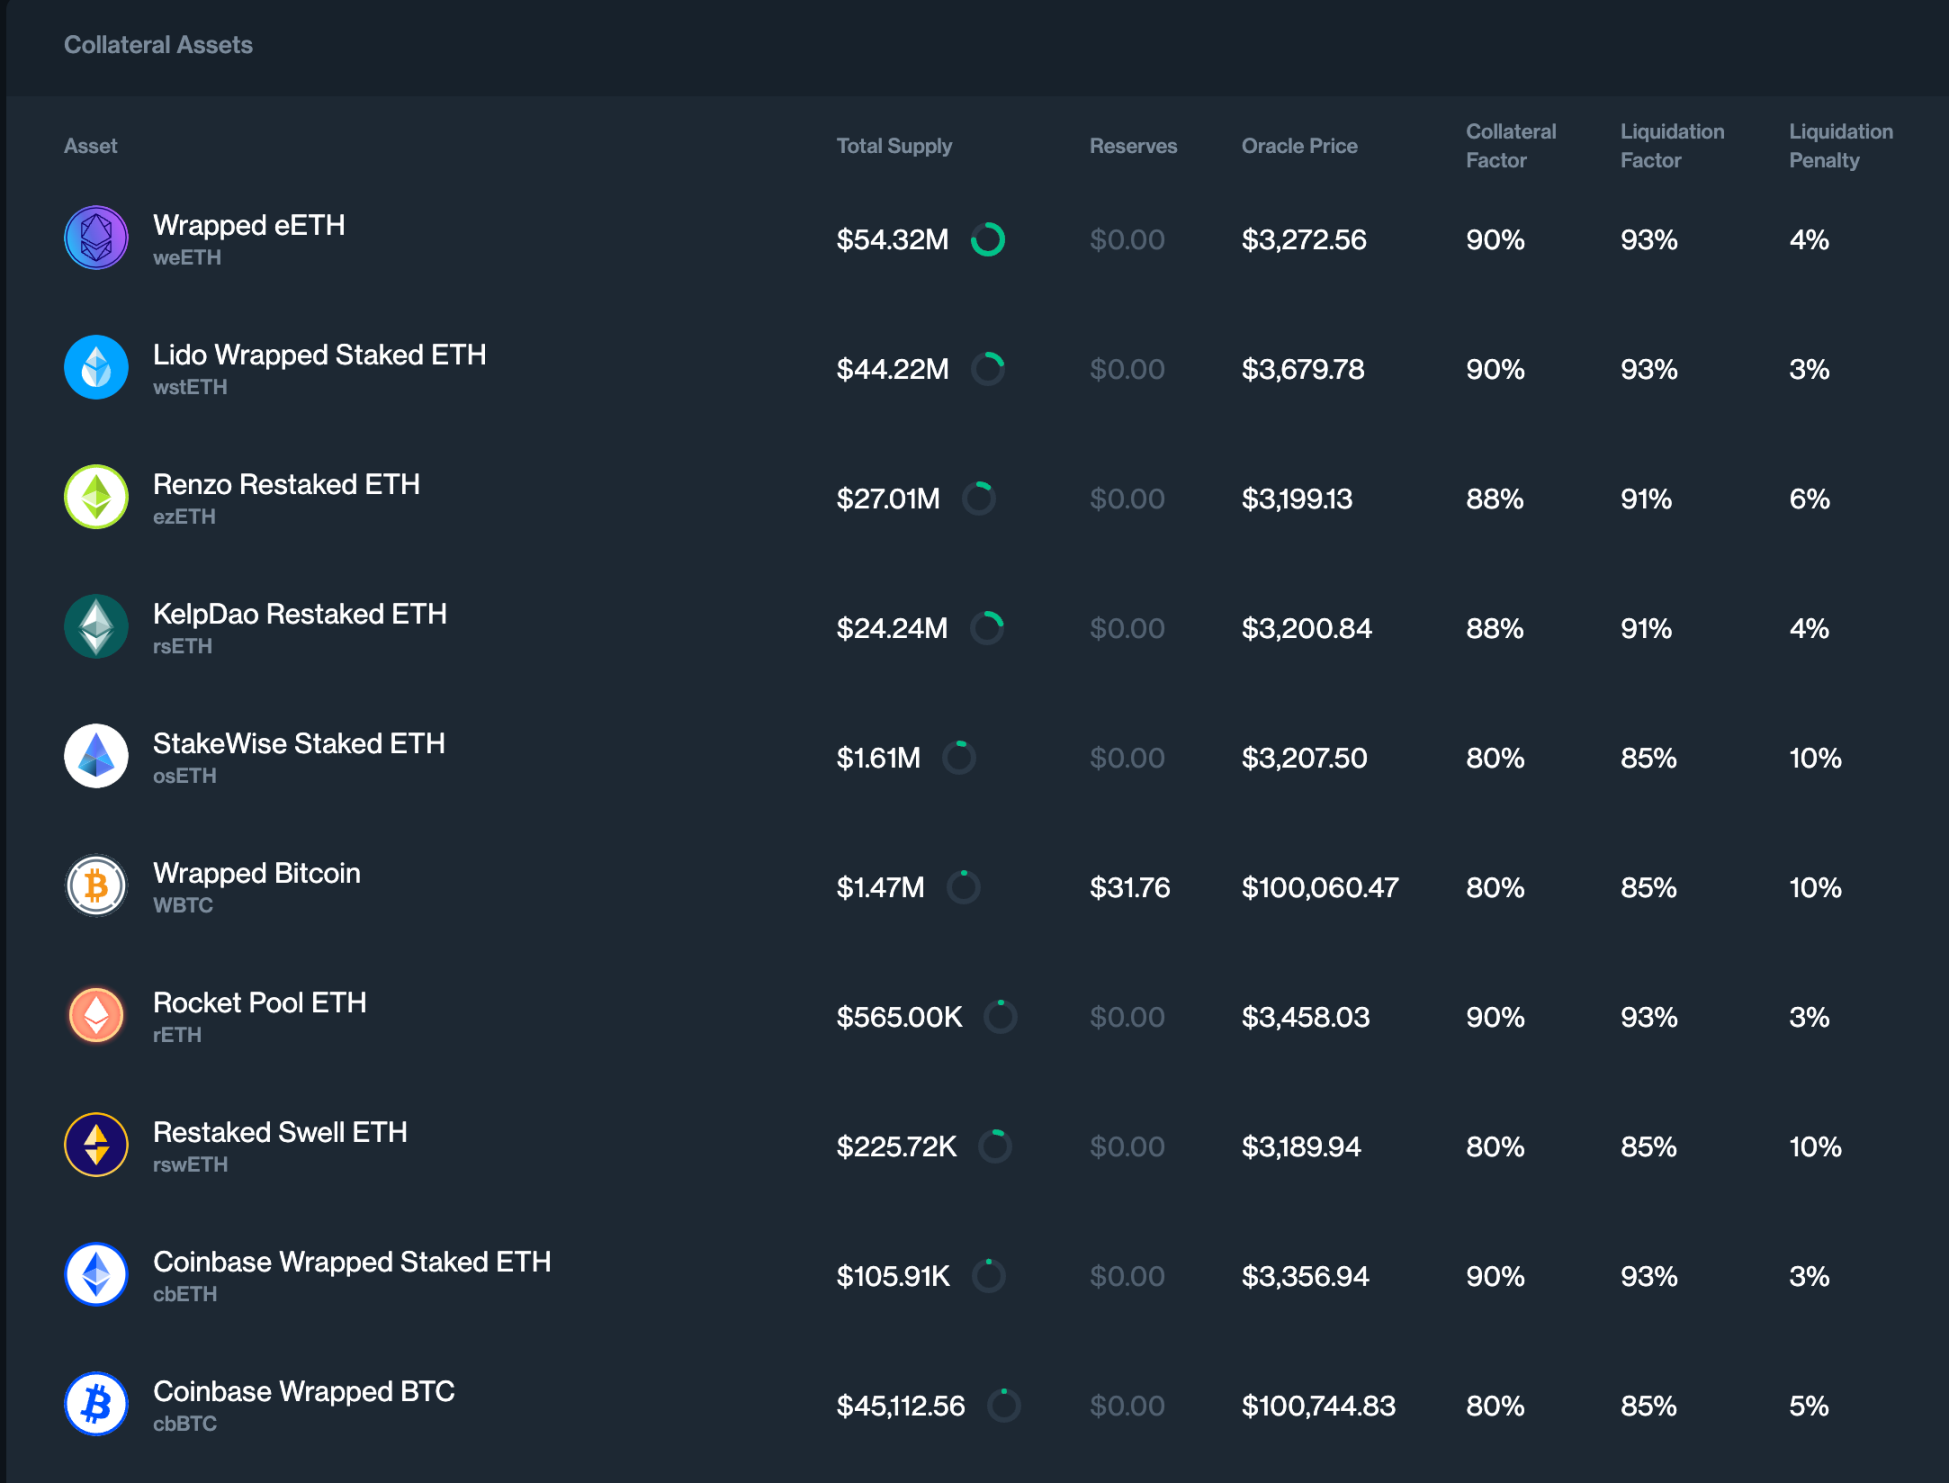
Task: Click the $100,744.83 oracle price
Action: click(1318, 1406)
